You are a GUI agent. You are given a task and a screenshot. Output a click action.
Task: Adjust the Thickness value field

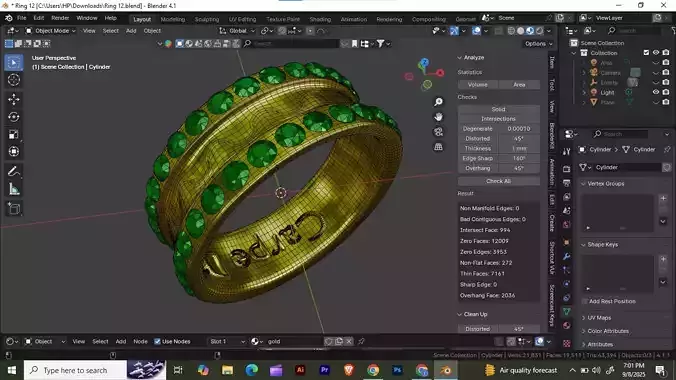point(519,148)
